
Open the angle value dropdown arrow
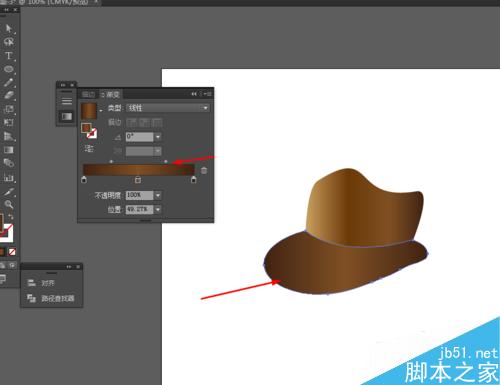[x=158, y=137]
